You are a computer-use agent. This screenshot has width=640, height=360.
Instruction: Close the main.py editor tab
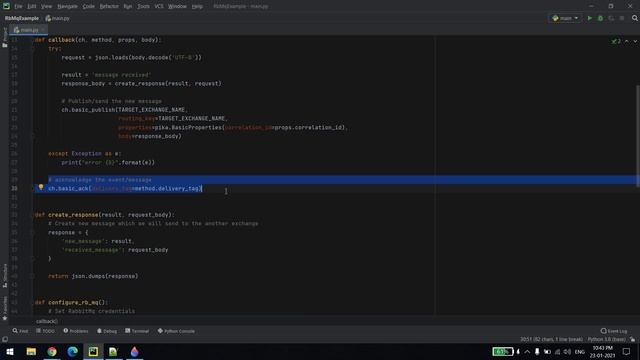click(43, 30)
